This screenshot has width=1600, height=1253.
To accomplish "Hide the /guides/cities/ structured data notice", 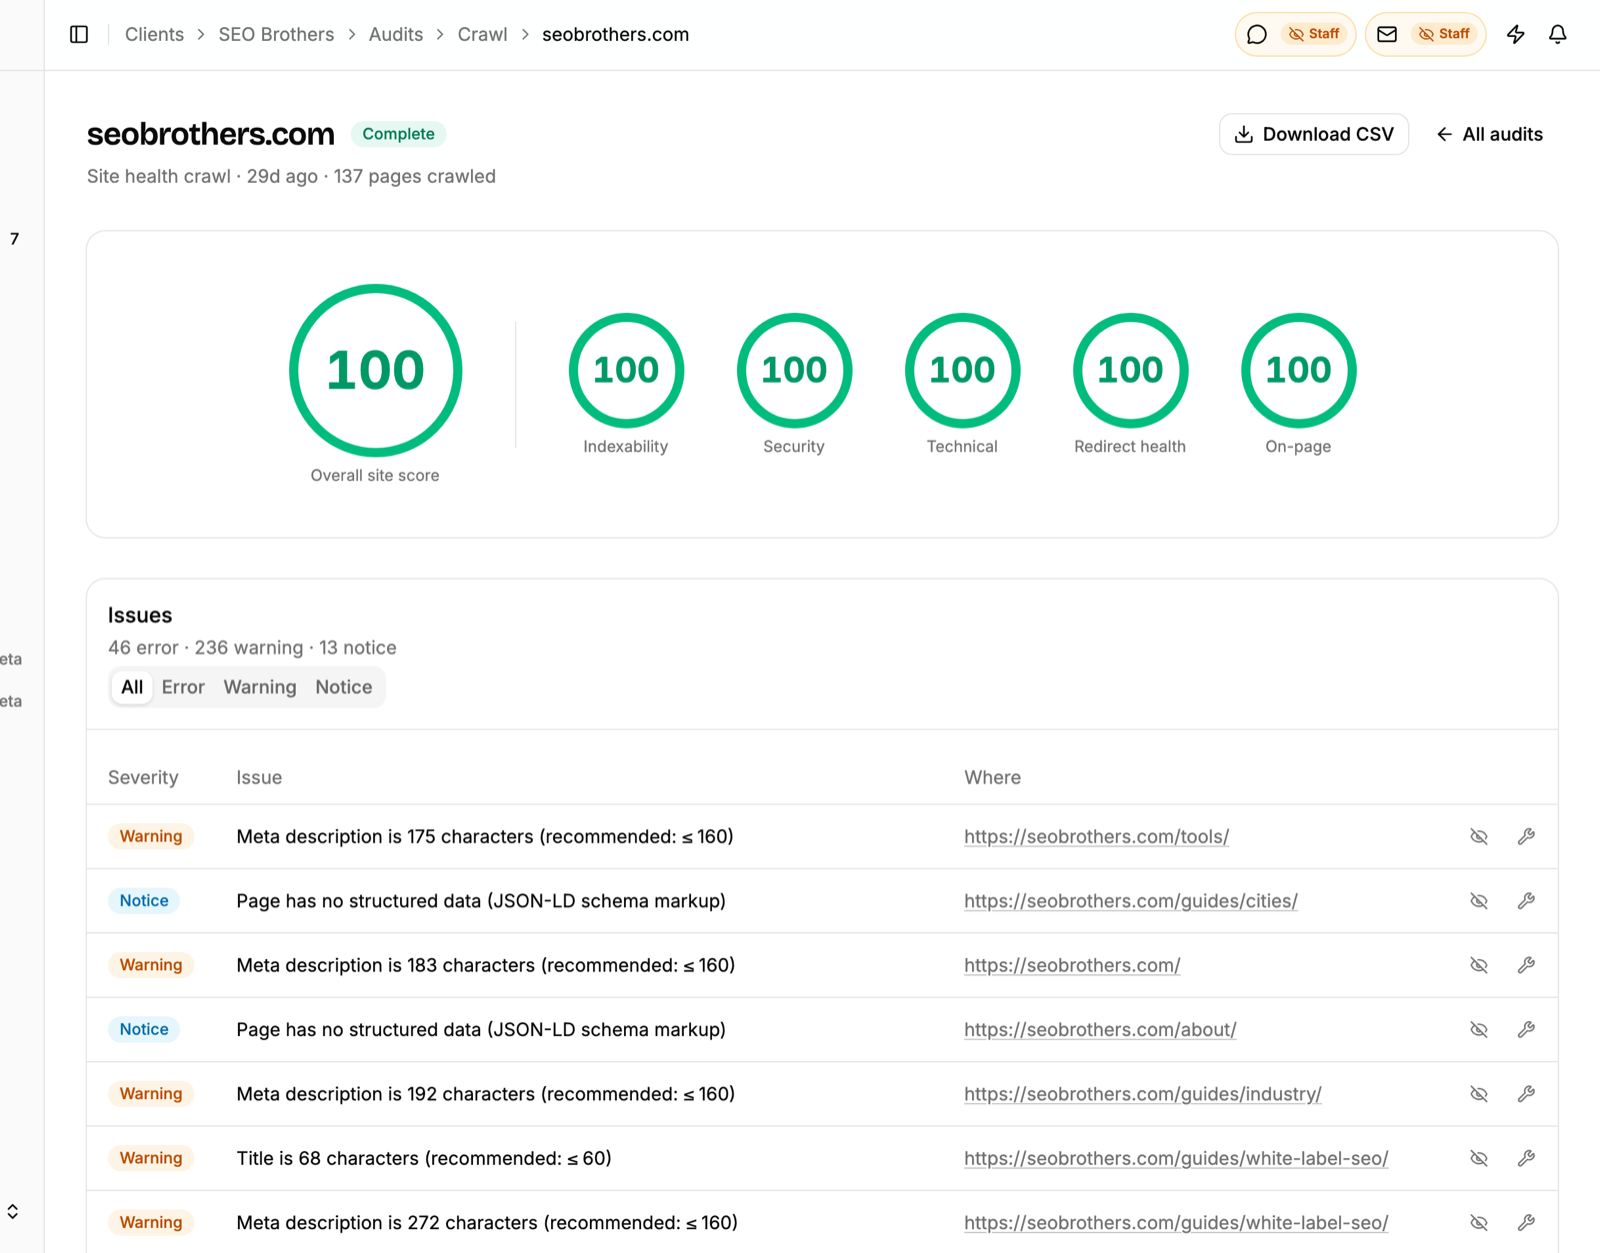I will (1479, 901).
